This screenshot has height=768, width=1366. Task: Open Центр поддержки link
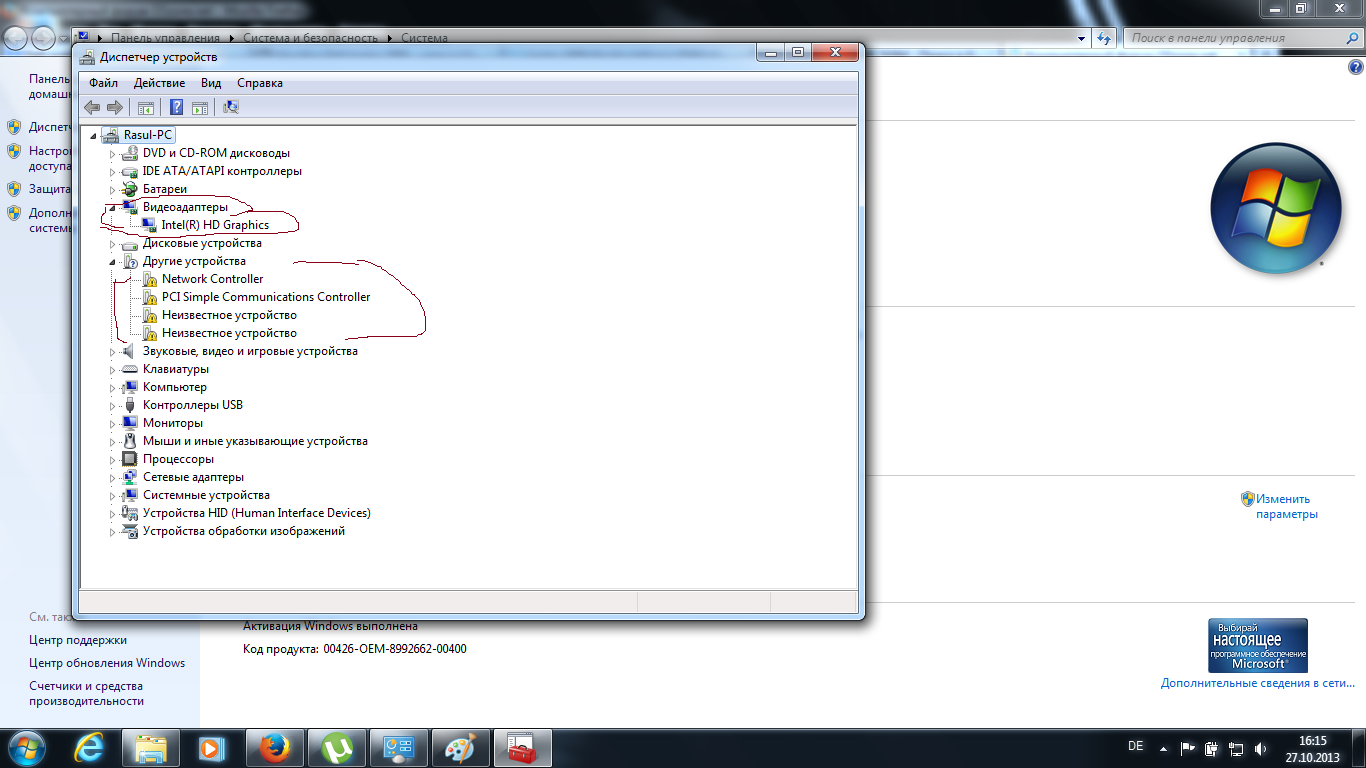(78, 640)
